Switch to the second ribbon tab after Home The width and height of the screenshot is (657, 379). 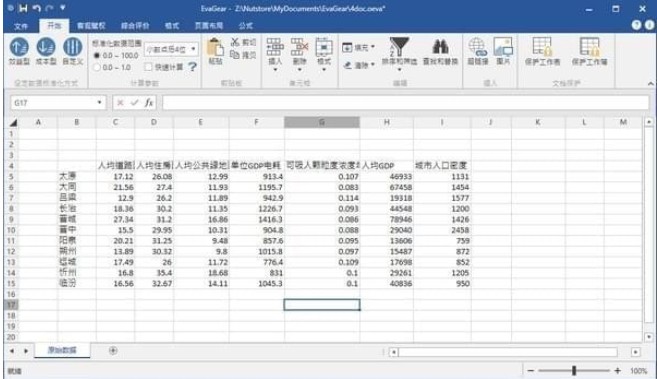coord(91,26)
